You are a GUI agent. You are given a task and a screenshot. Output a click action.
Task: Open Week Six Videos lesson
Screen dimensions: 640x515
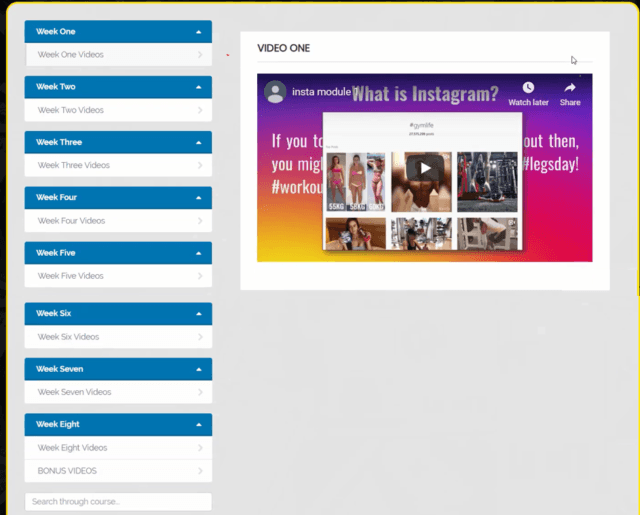coord(118,337)
